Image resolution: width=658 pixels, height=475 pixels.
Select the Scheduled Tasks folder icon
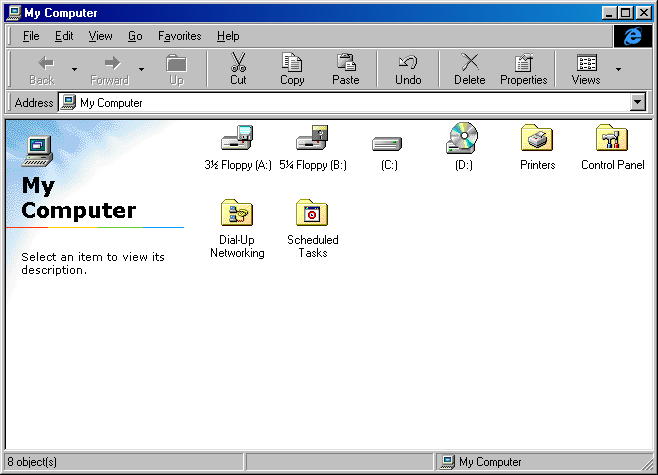312,213
